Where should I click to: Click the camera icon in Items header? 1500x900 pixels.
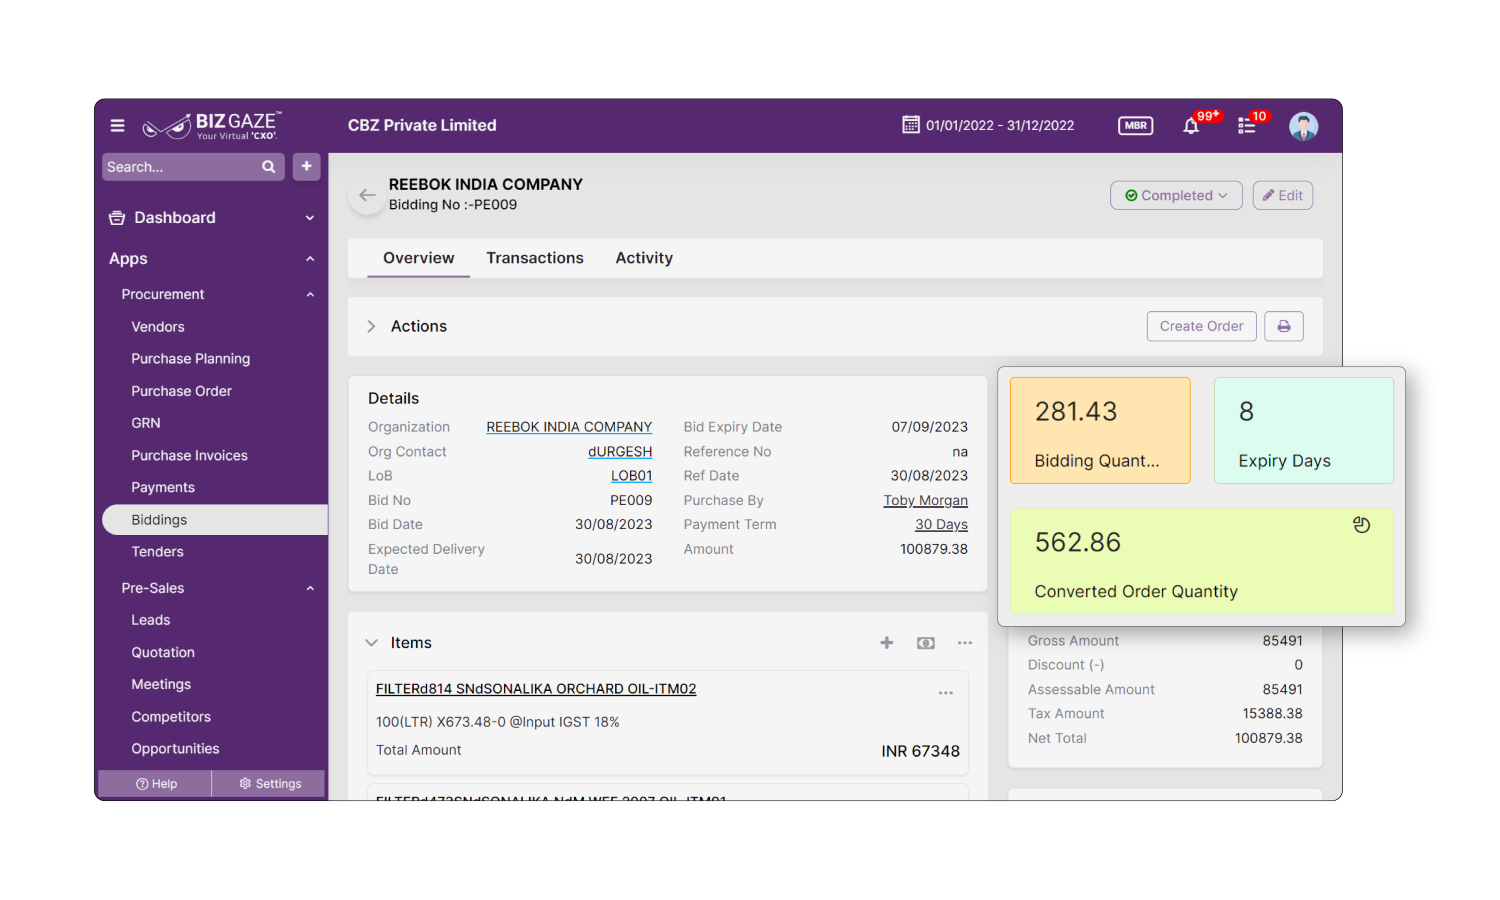[x=926, y=643]
